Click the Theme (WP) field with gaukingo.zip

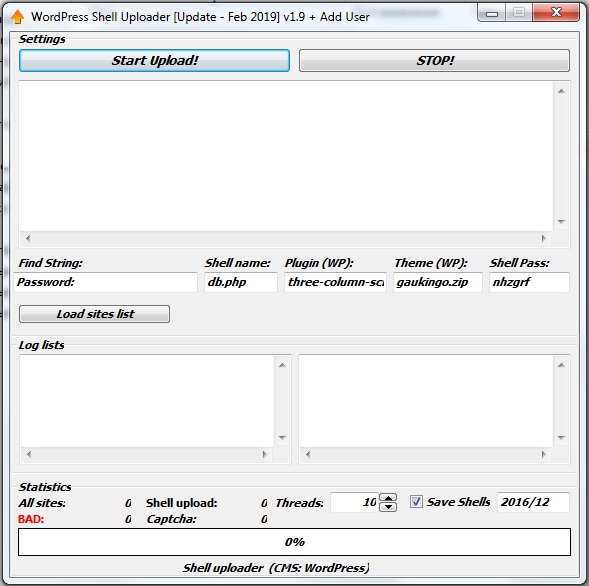click(x=438, y=282)
